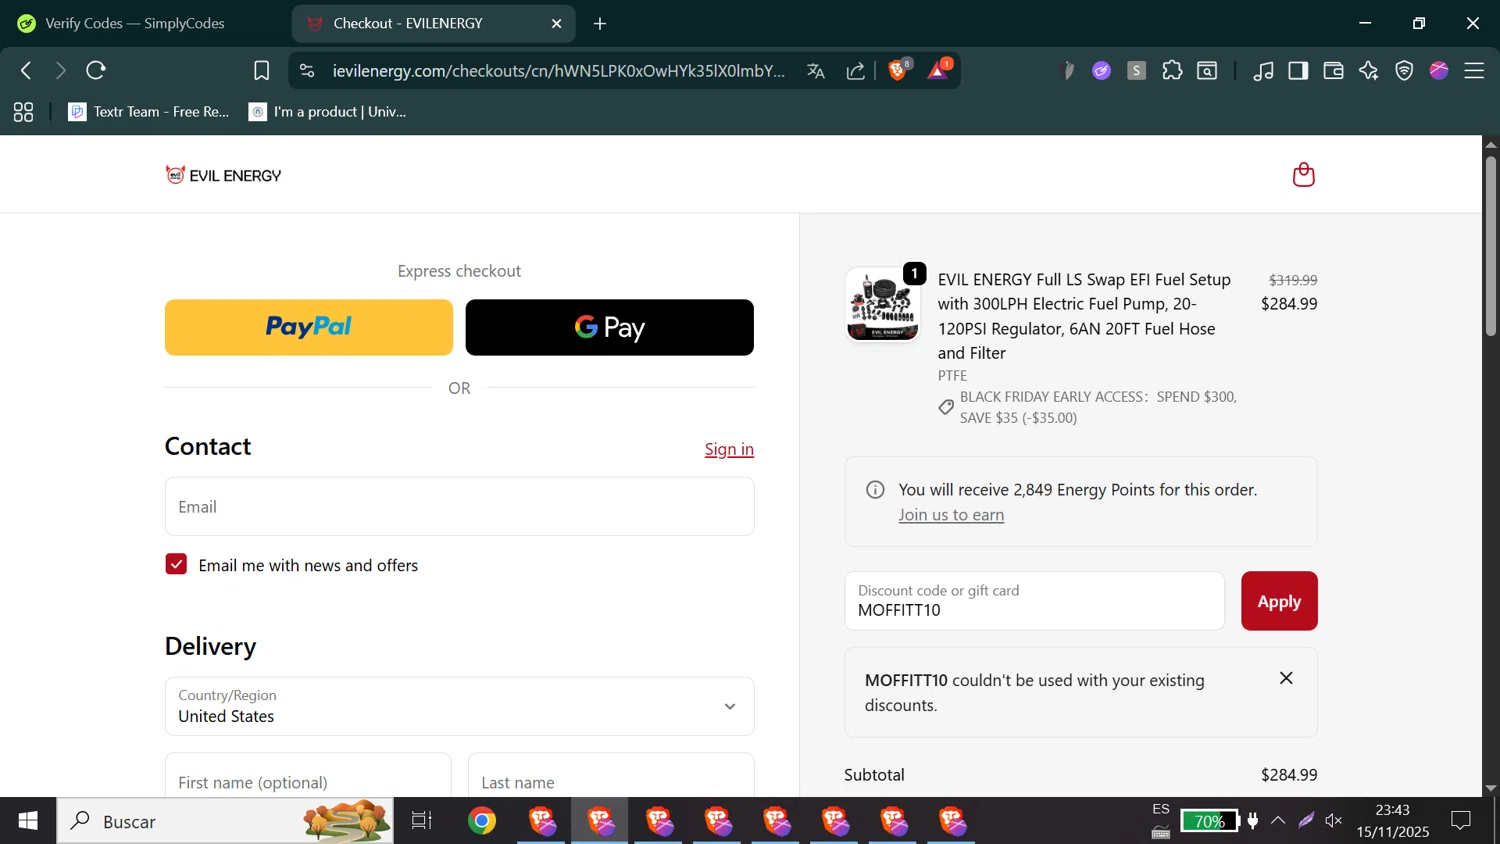Click the purple circular extension icon

pos(1101,70)
